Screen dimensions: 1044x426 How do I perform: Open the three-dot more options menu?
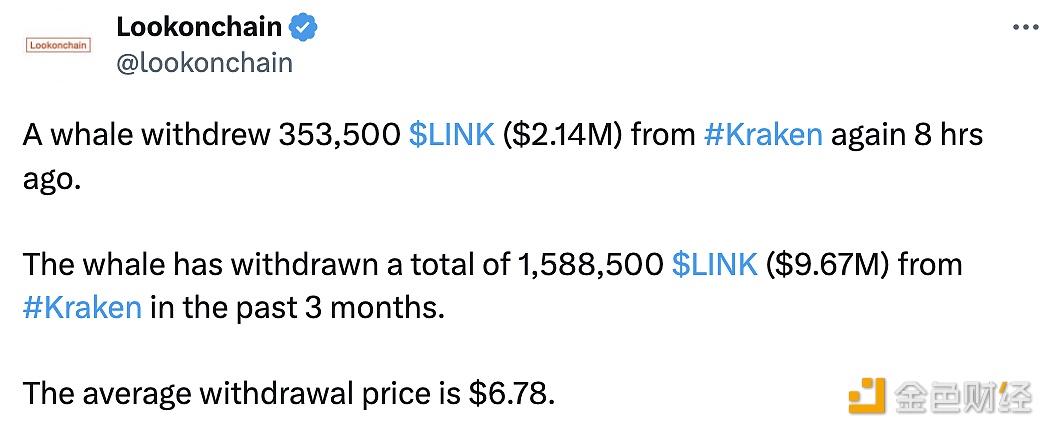1025,27
